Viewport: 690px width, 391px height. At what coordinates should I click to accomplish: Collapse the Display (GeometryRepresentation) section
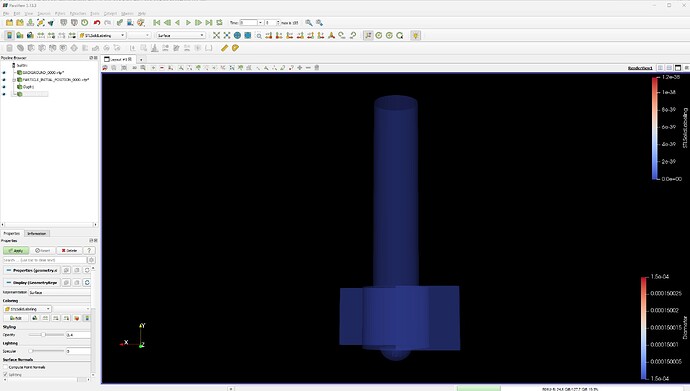[x=32, y=282]
